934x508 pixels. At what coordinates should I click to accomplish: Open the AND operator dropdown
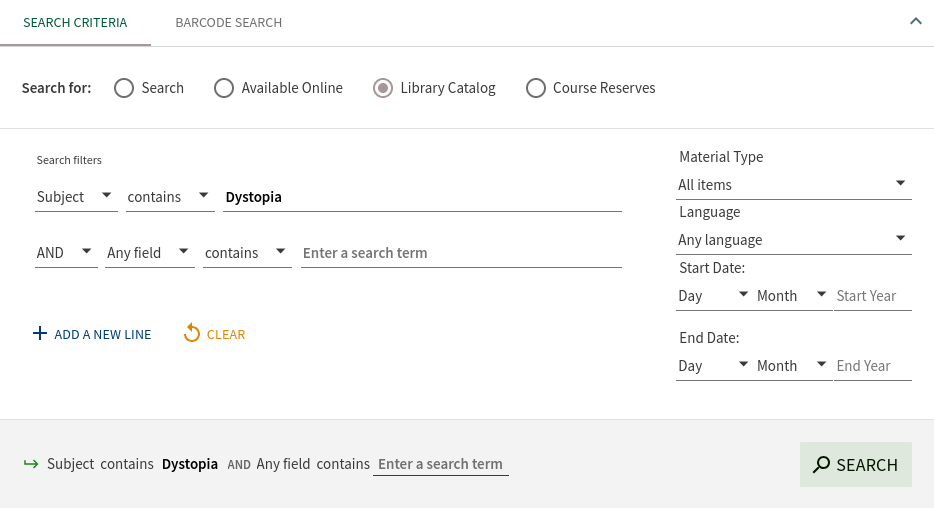[x=65, y=253]
